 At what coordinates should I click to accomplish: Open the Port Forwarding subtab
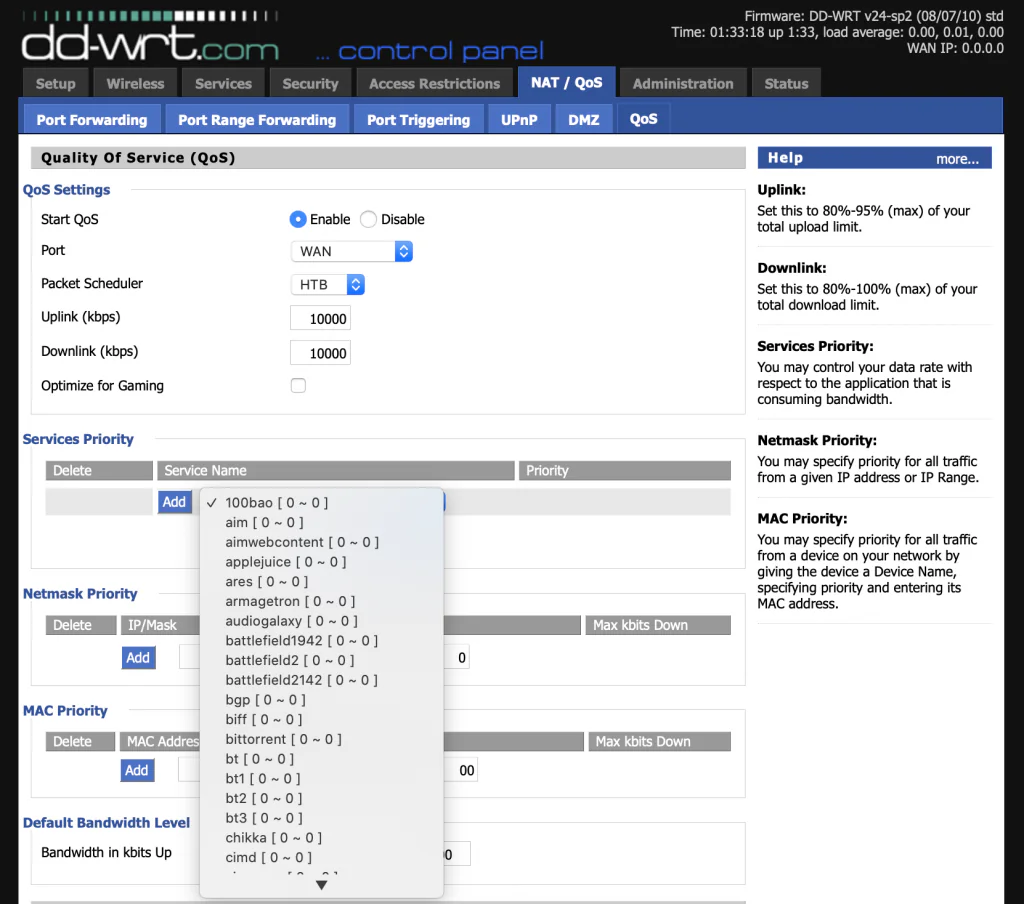point(92,120)
